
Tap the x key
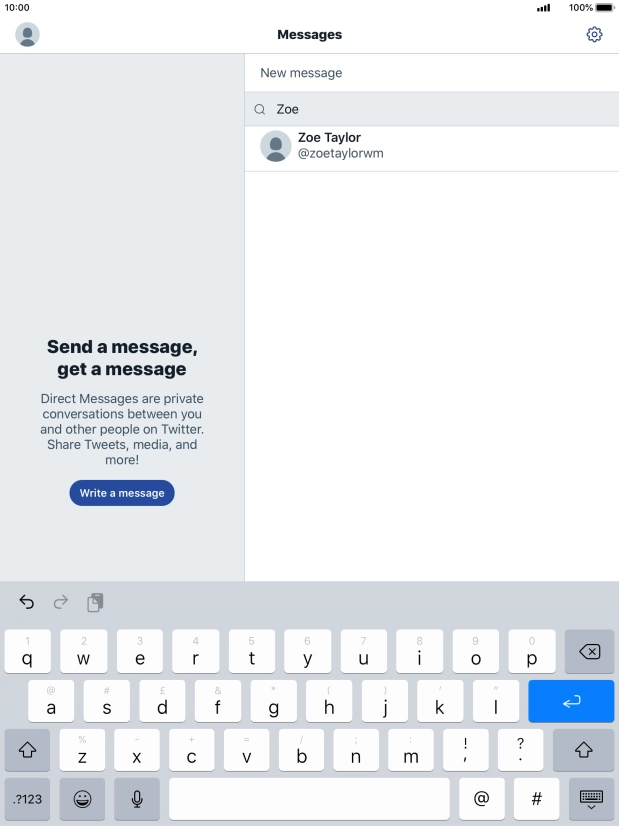tap(137, 750)
